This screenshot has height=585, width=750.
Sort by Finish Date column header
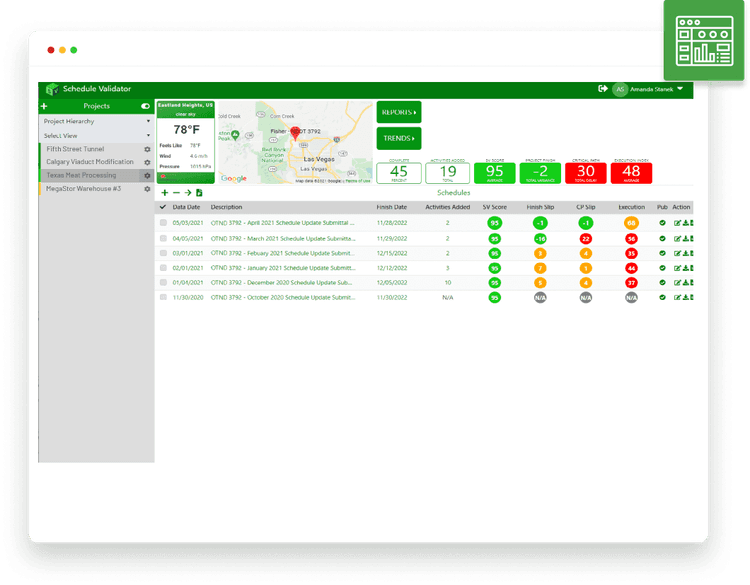coord(392,207)
